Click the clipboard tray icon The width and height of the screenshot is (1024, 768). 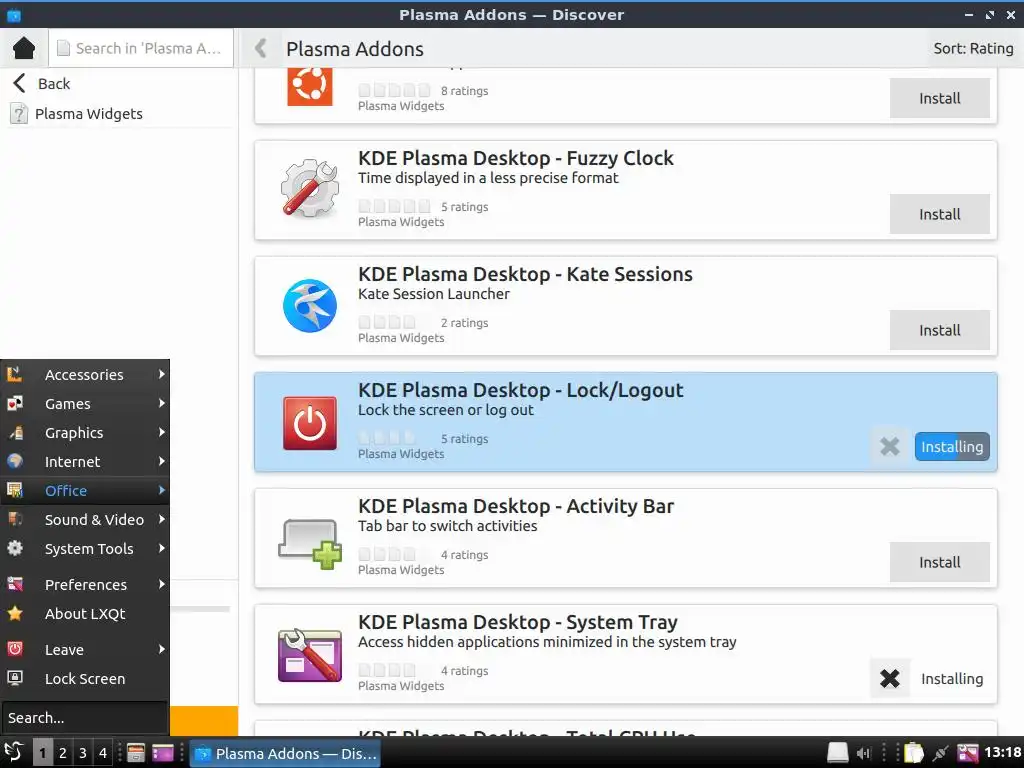coord(913,753)
